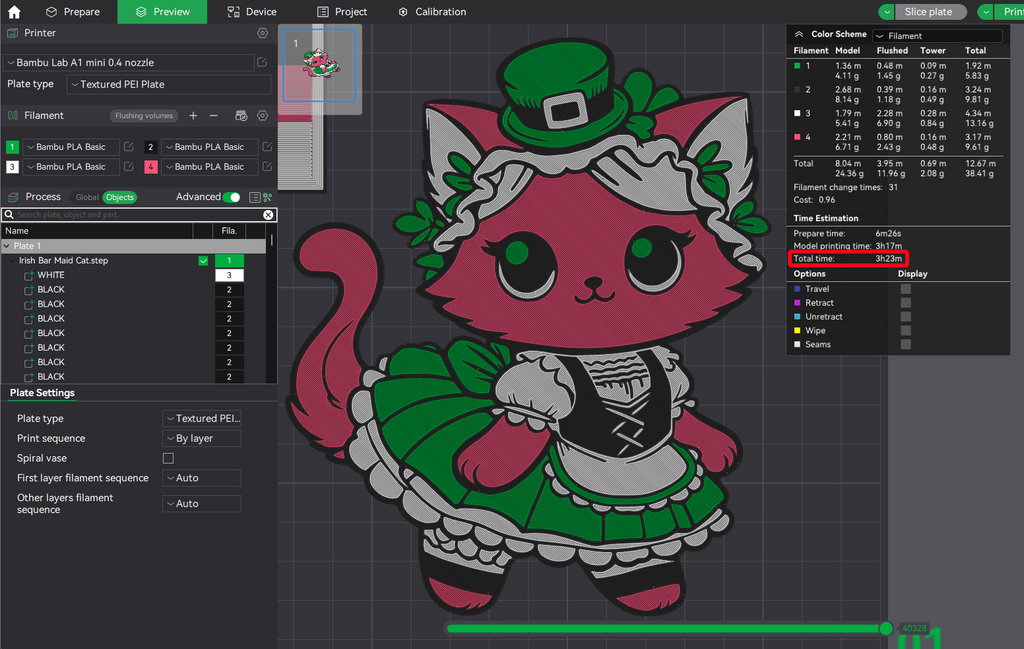Open Plate Settings plate type dropdown

pyautogui.click(x=202, y=419)
